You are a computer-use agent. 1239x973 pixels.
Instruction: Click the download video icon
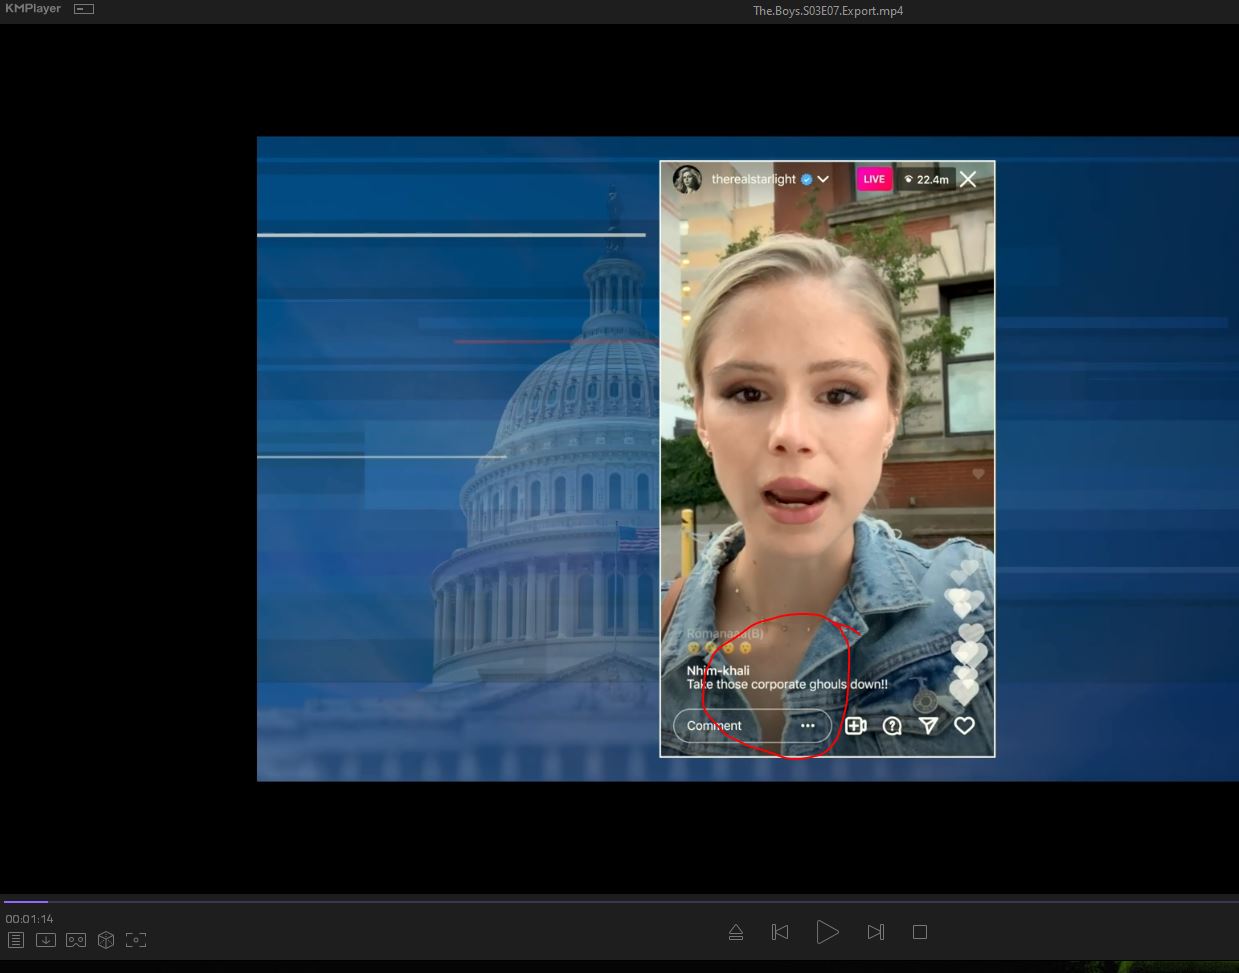(x=46, y=940)
